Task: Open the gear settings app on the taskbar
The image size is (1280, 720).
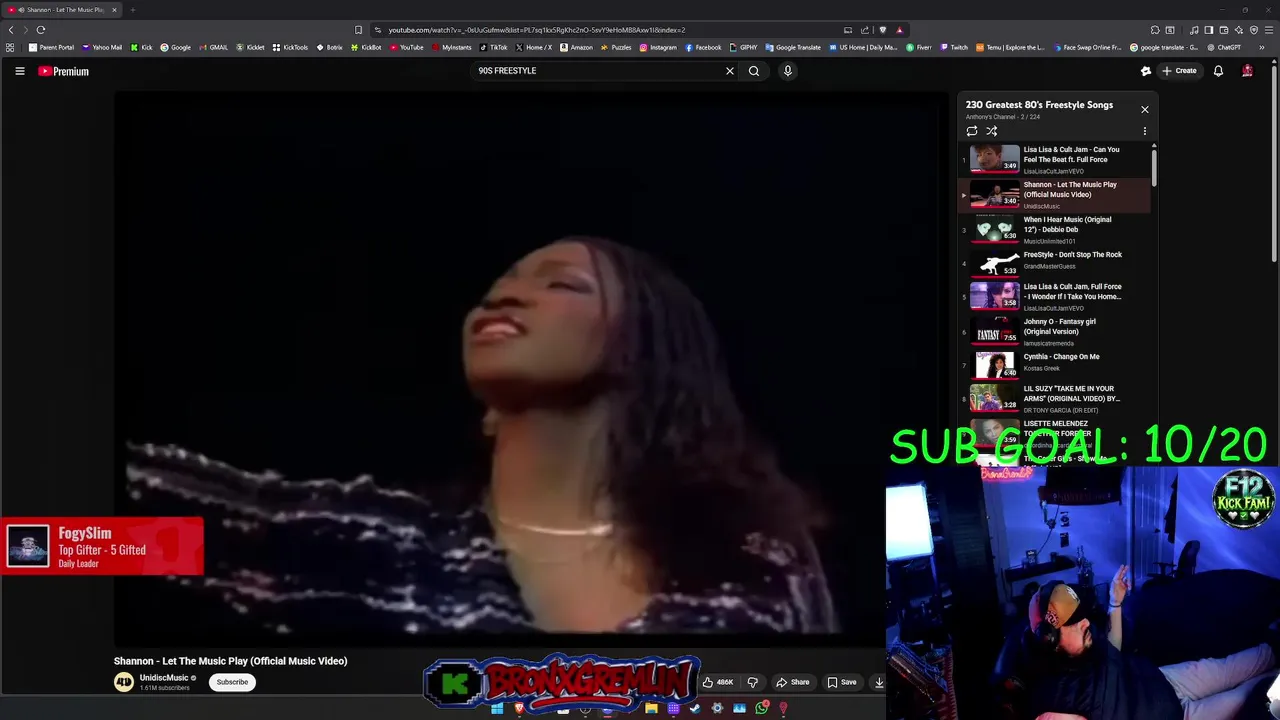Action: coord(717,709)
